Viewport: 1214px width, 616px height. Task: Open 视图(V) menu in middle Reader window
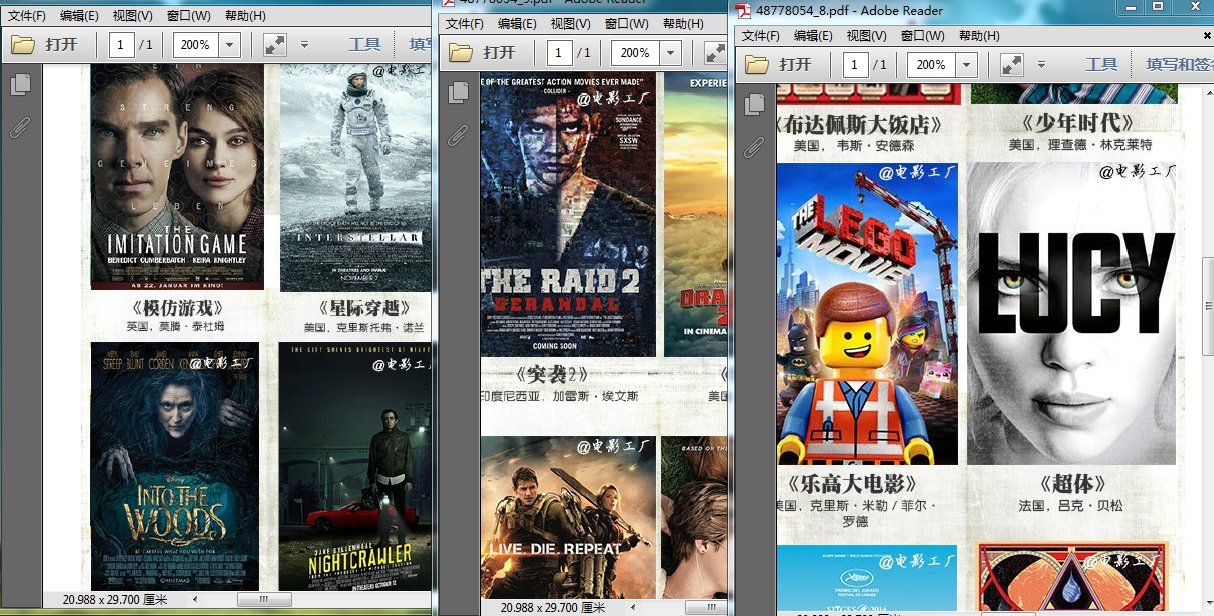(570, 24)
